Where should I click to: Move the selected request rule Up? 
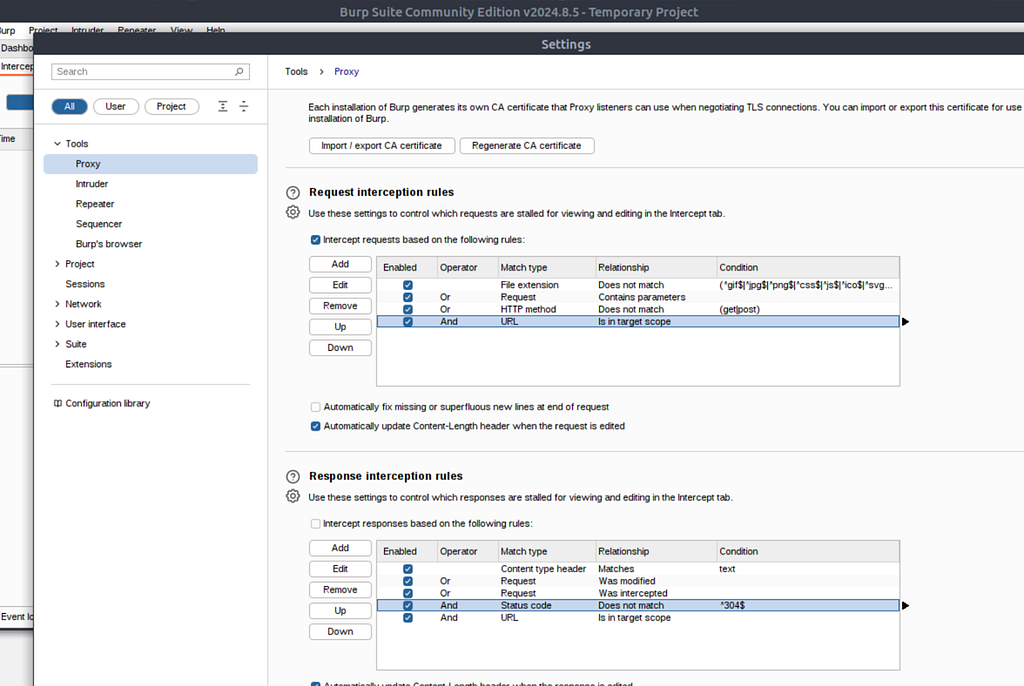click(x=340, y=327)
